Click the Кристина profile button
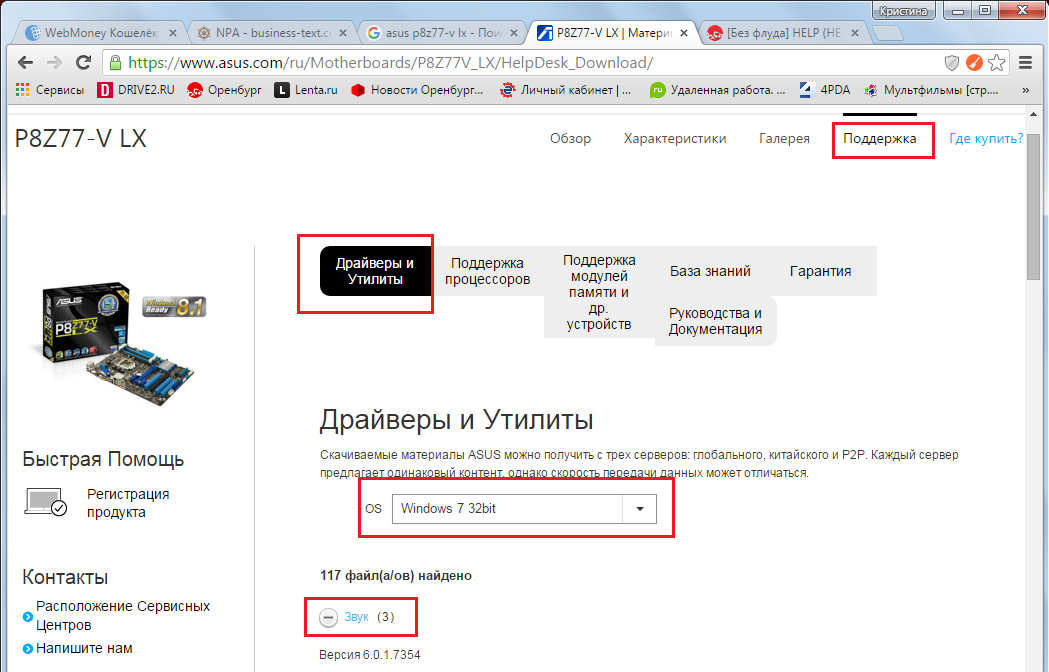Screen dimensions: 1049x672 tap(903, 10)
